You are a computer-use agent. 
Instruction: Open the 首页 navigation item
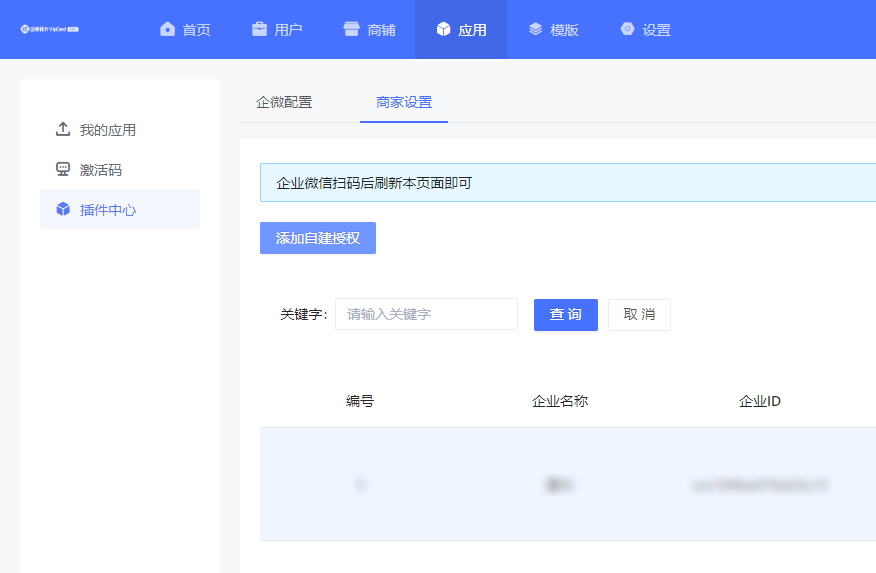185,30
